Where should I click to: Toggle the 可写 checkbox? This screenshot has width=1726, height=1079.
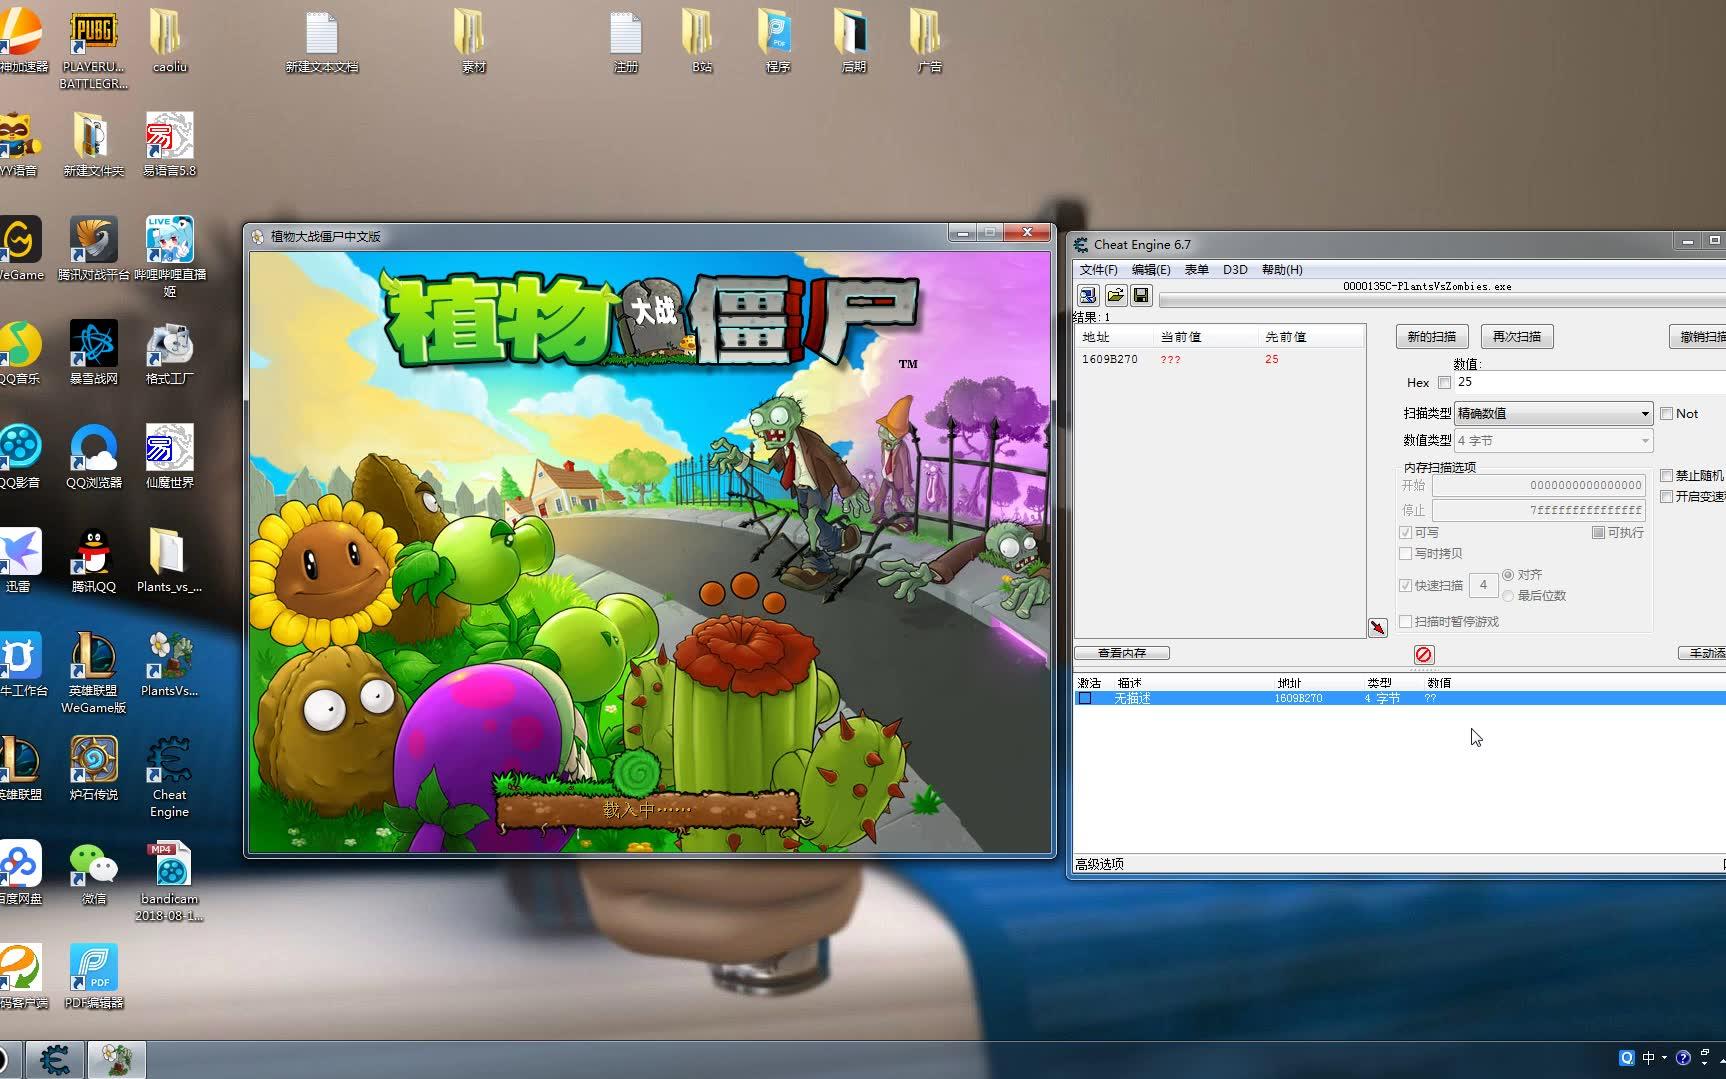[1405, 532]
